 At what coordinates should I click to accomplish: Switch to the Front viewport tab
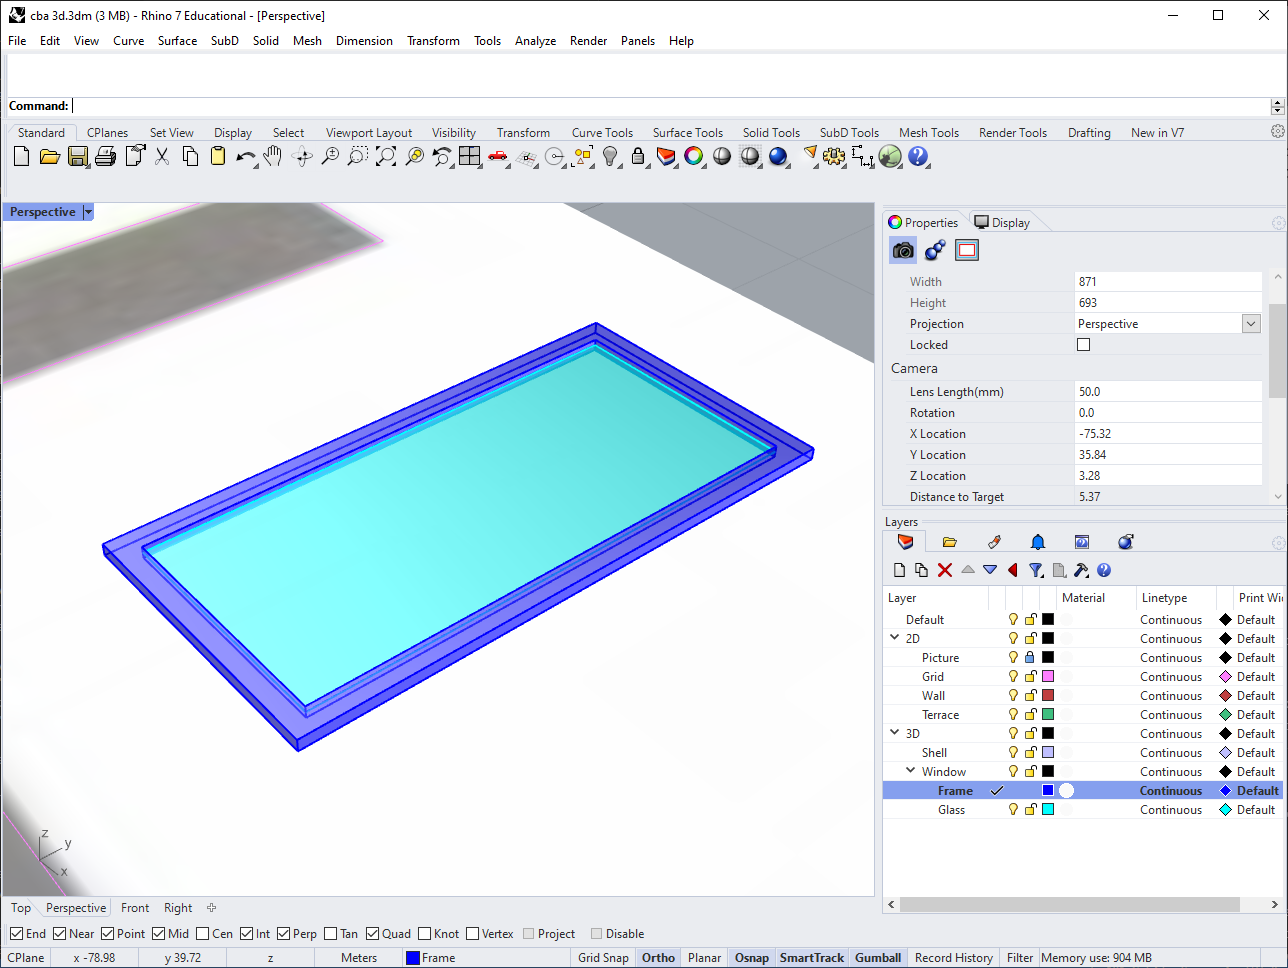(x=135, y=908)
